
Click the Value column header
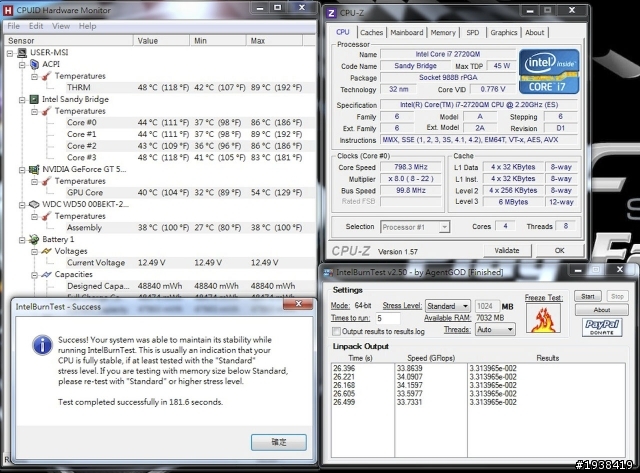pos(162,41)
